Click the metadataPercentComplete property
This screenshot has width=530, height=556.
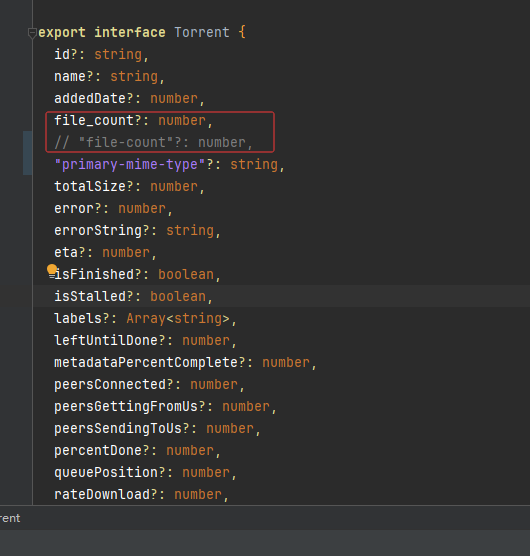[146, 362]
